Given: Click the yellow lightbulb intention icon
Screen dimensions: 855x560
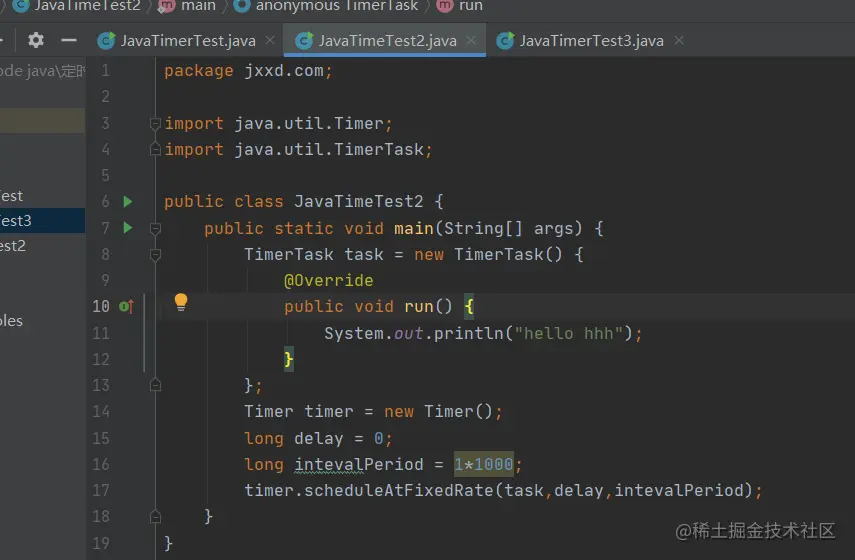Looking at the screenshot, I should coord(180,302).
